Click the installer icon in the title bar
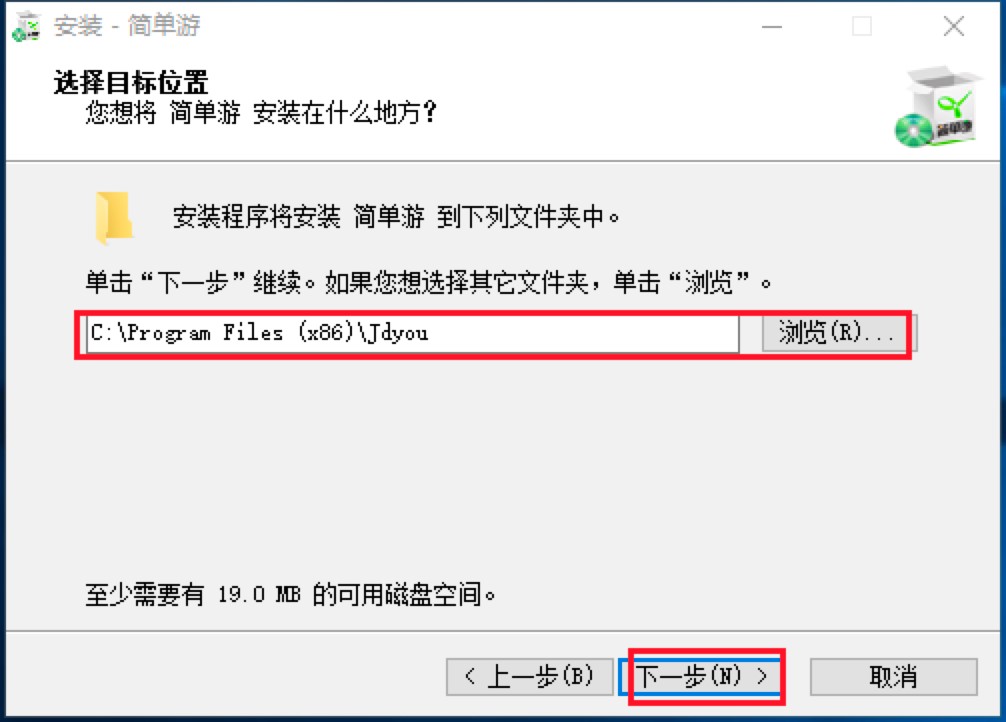 pos(27,26)
